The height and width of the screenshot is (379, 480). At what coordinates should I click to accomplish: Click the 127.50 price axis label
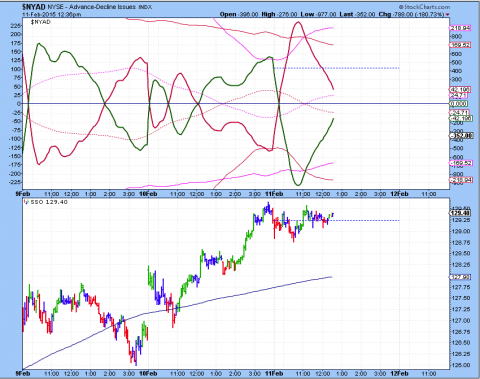pos(460,298)
